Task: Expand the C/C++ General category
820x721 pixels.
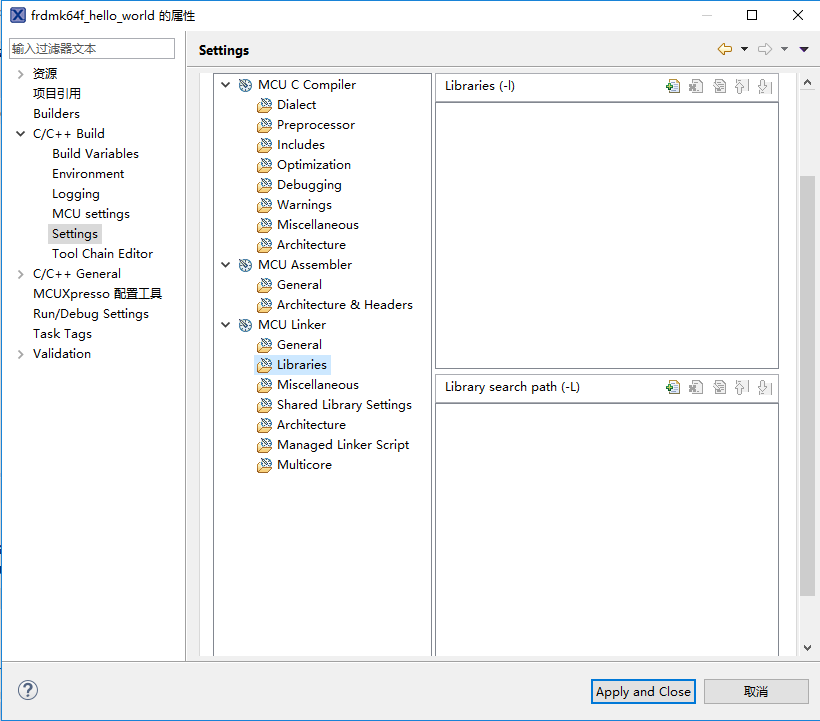Action: pyautogui.click(x=21, y=274)
